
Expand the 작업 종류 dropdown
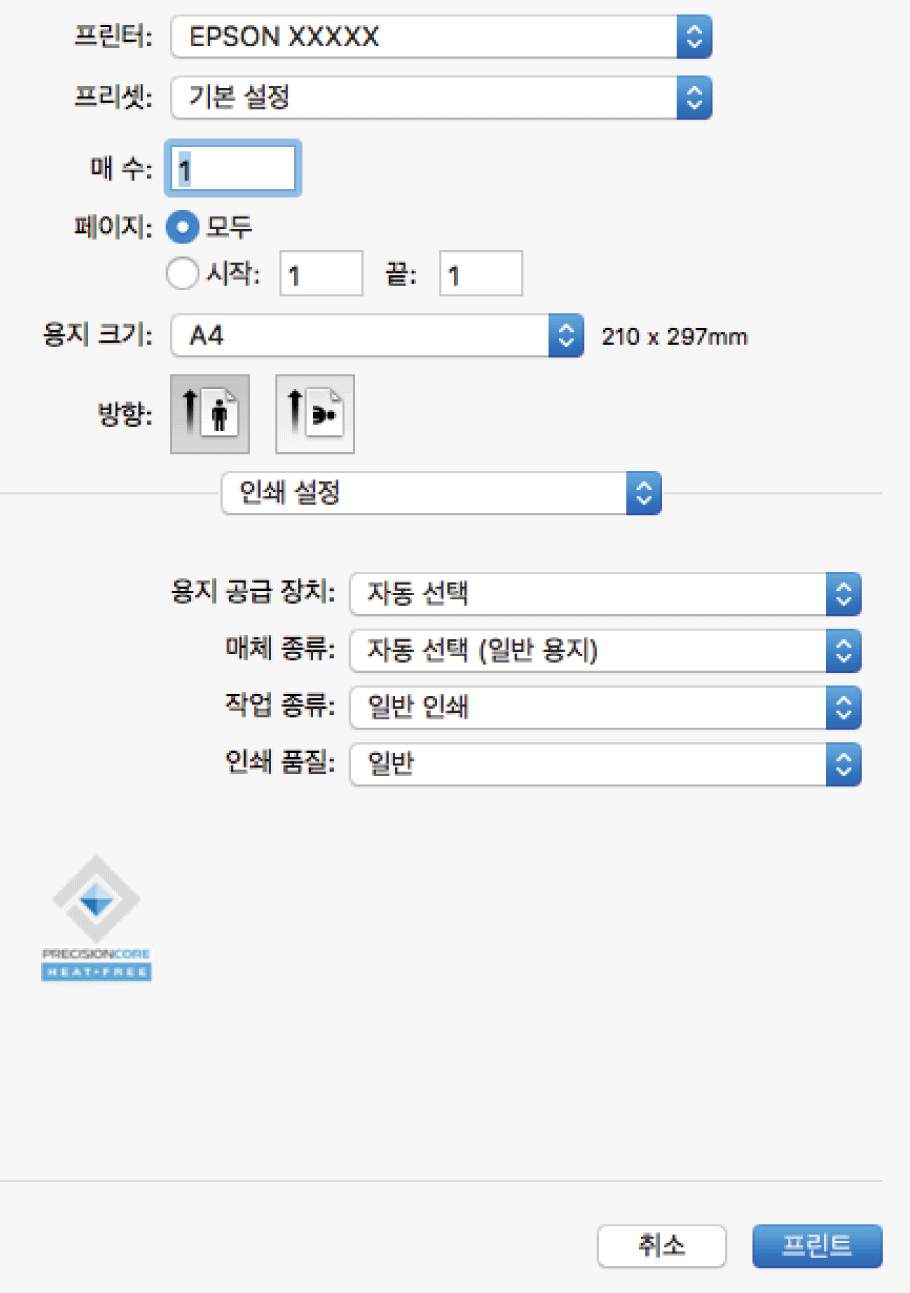(x=605, y=709)
